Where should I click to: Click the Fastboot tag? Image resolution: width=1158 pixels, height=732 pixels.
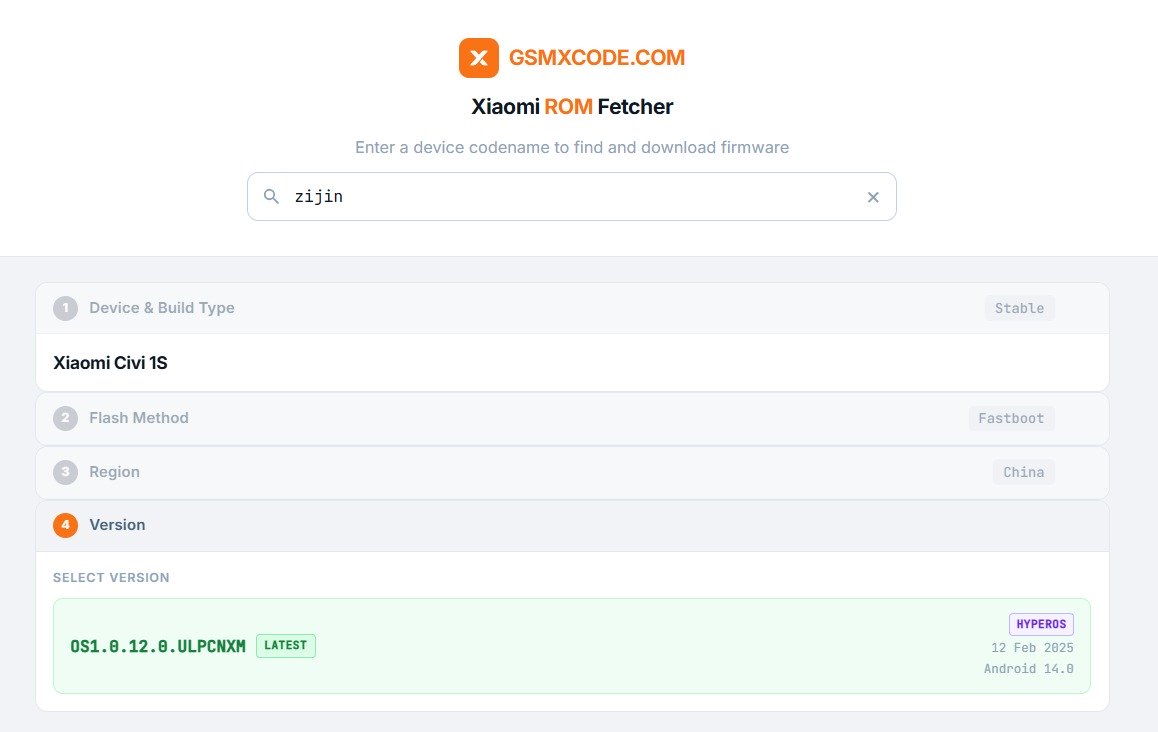(x=1011, y=418)
